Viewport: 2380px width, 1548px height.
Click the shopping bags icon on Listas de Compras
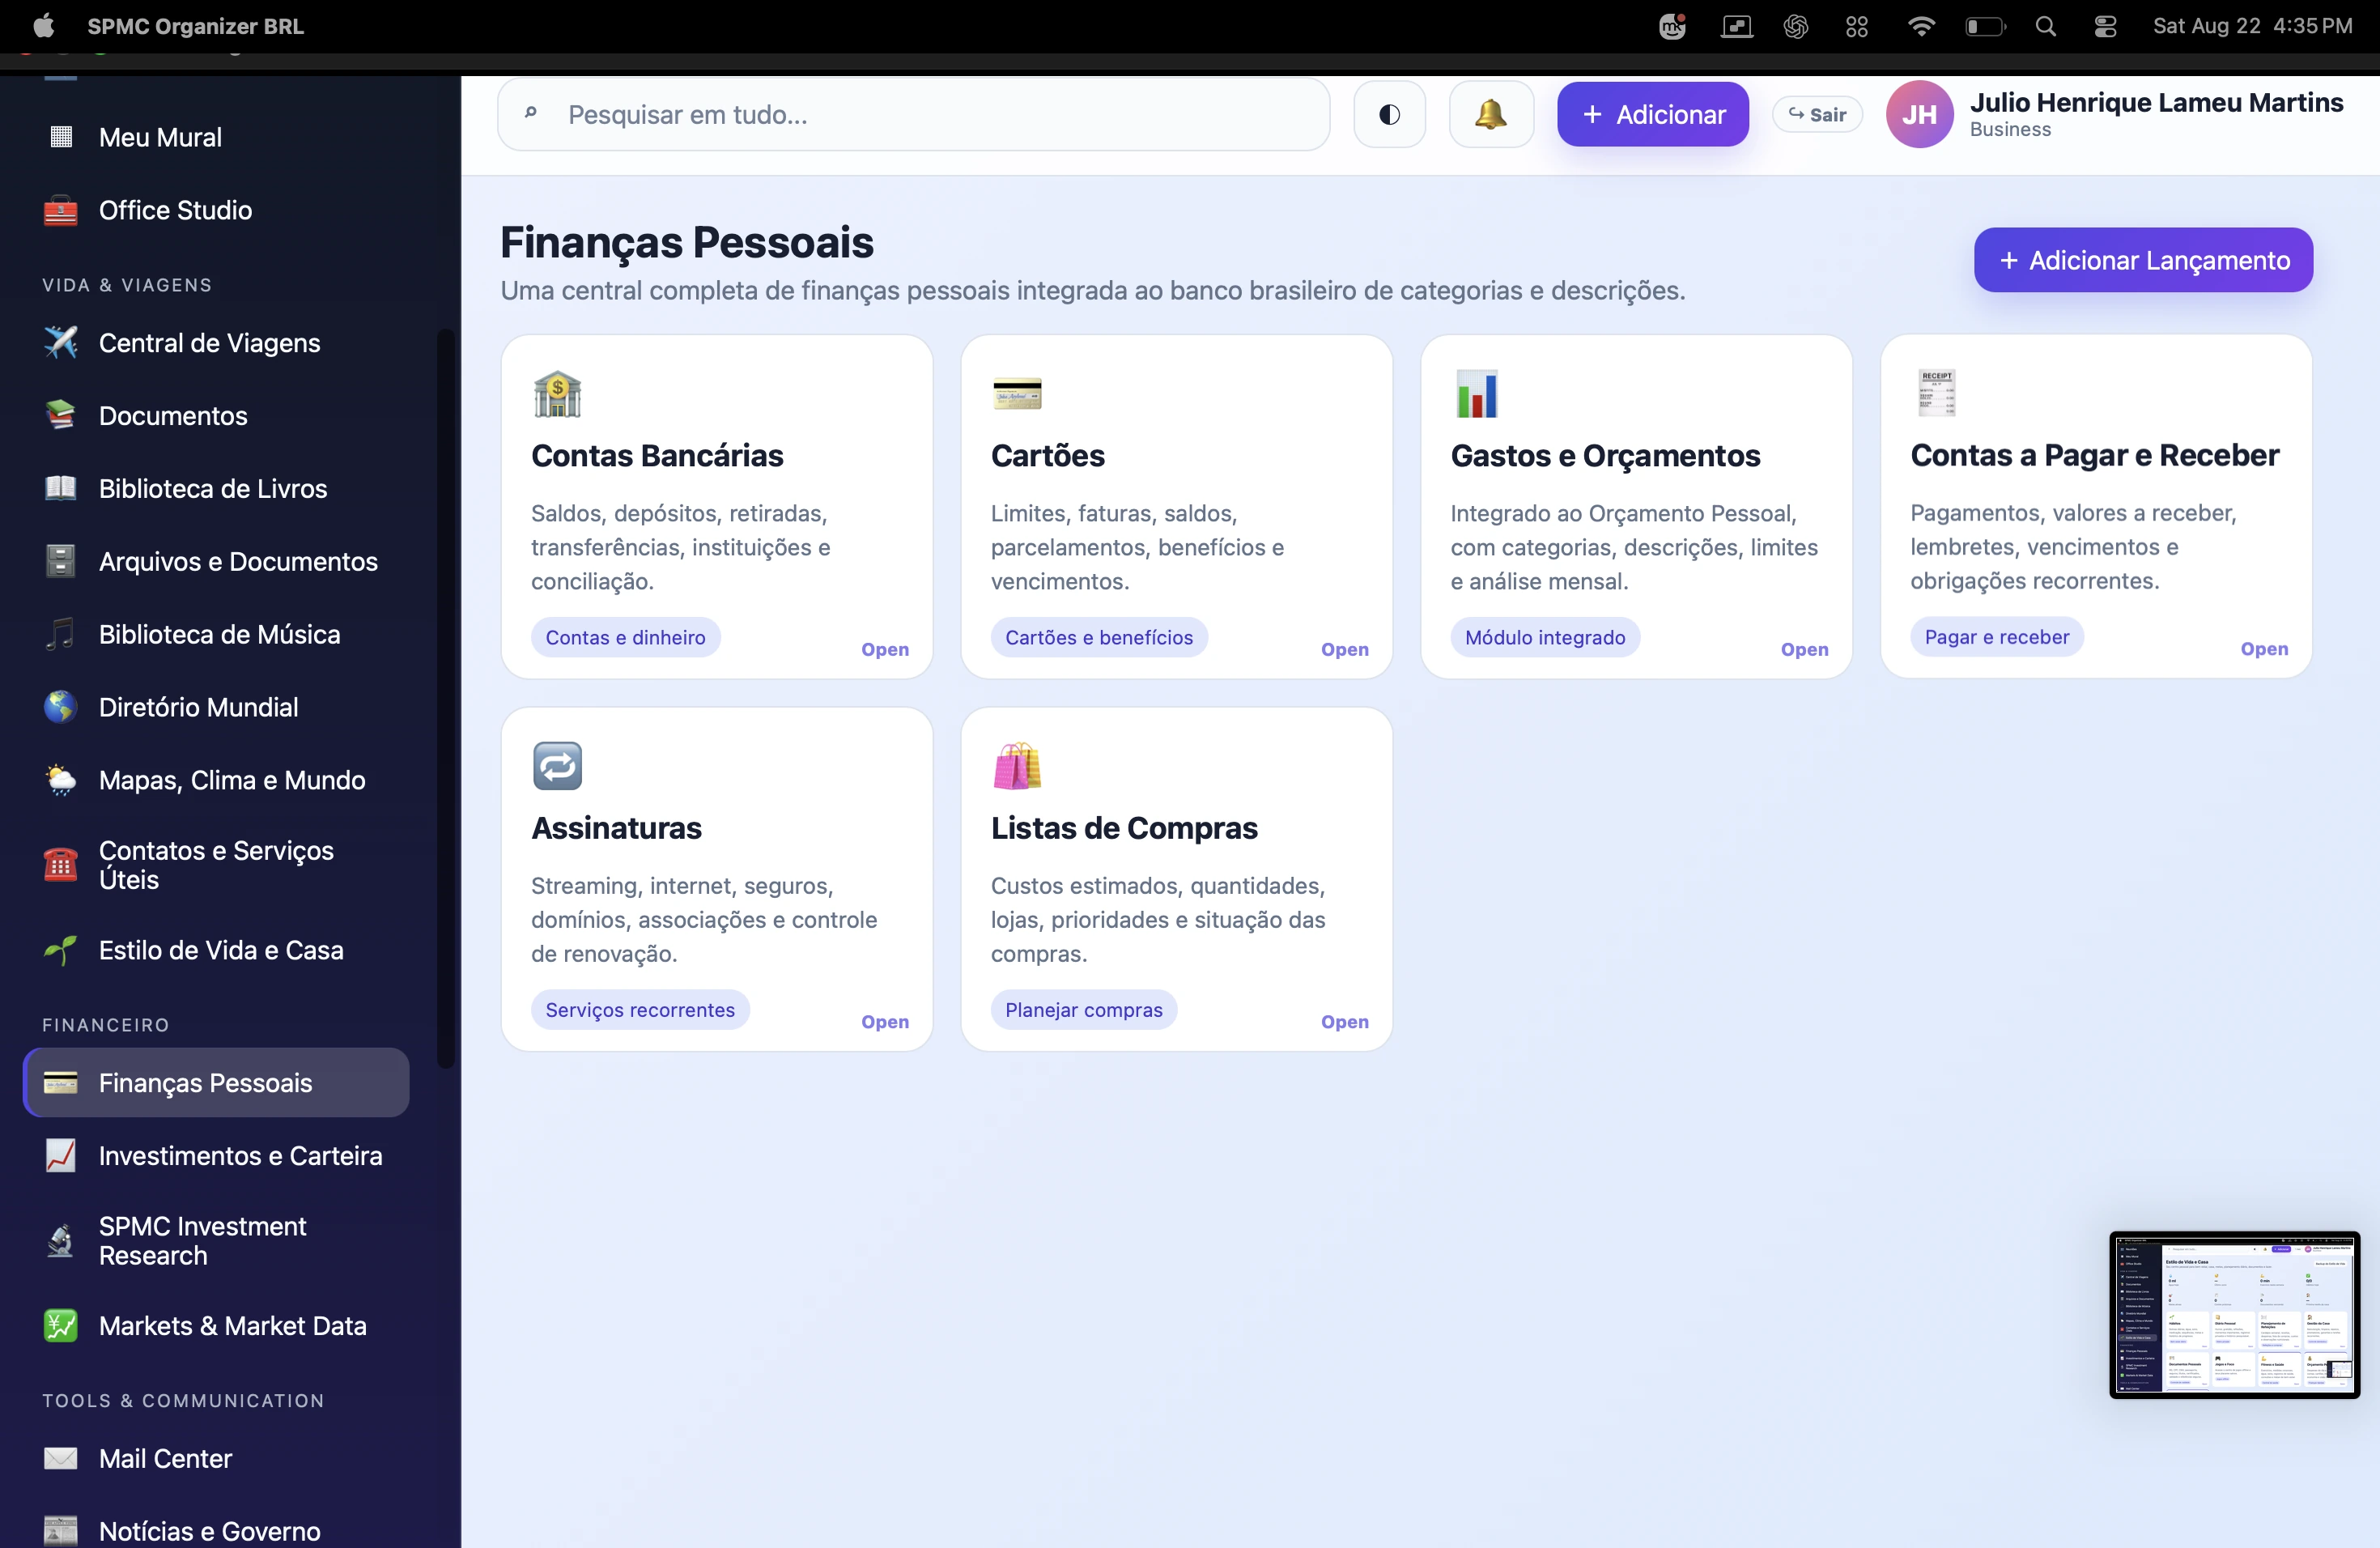pos(1018,766)
